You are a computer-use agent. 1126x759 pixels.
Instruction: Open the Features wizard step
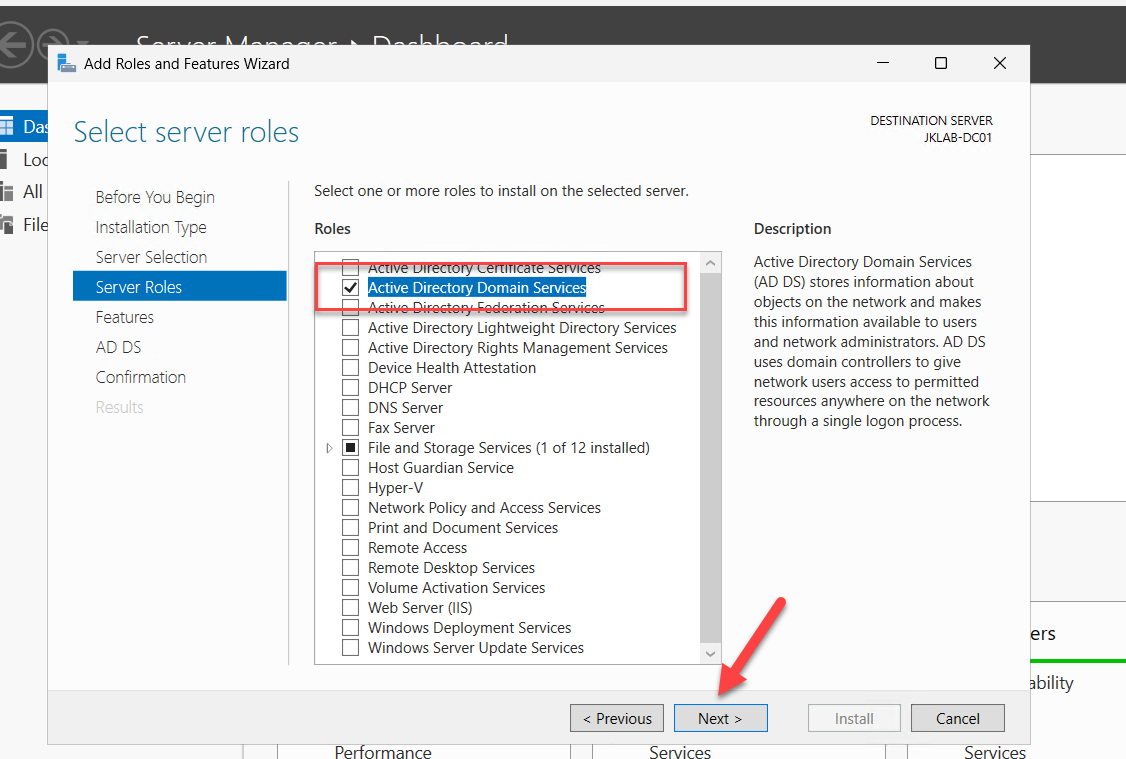pos(125,317)
